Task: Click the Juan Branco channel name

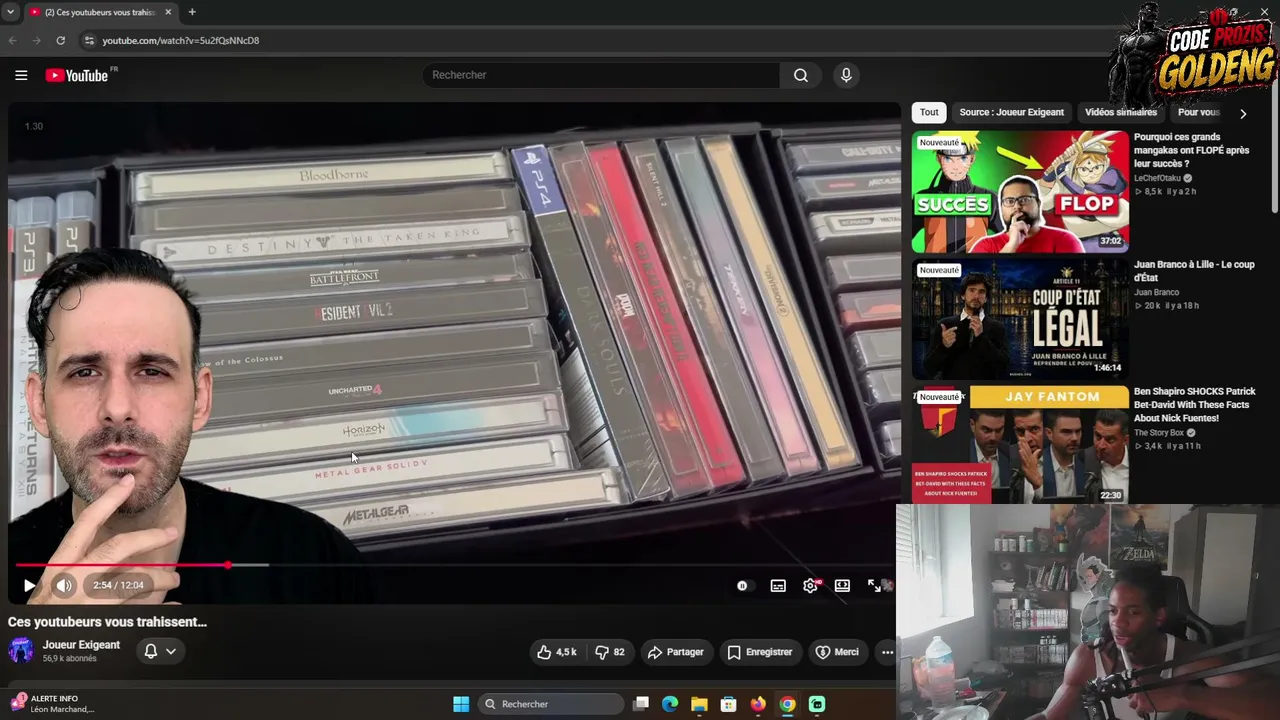Action: (x=1156, y=292)
